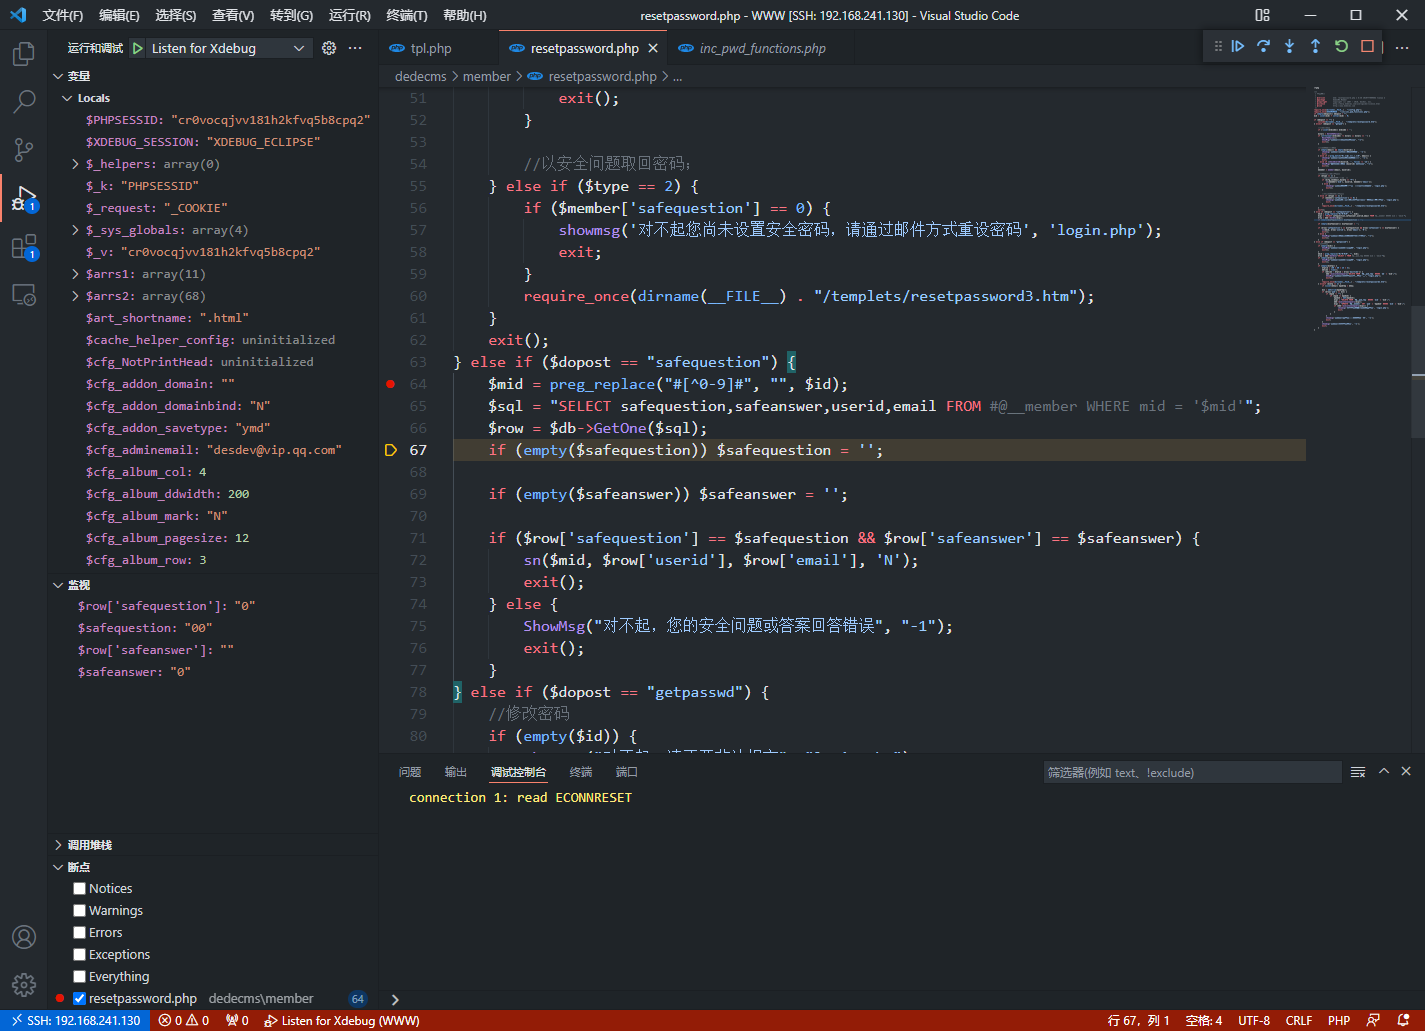Click the UTF-8 encoding status item
The height and width of the screenshot is (1031, 1425).
pyautogui.click(x=1254, y=1020)
